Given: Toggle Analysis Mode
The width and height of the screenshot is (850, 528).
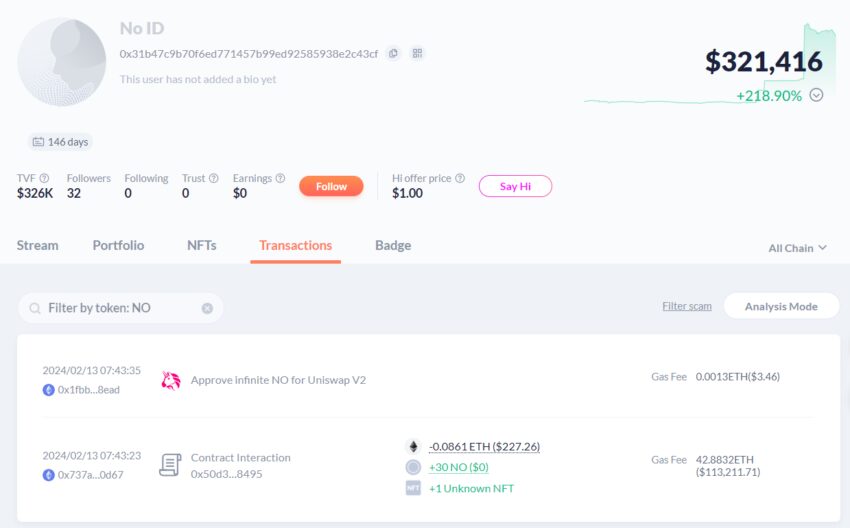Looking at the screenshot, I should [x=781, y=306].
